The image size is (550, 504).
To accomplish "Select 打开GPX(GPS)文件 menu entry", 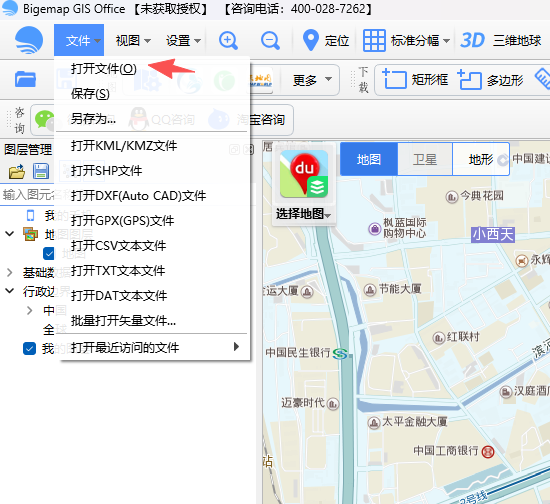I will 153,221.
